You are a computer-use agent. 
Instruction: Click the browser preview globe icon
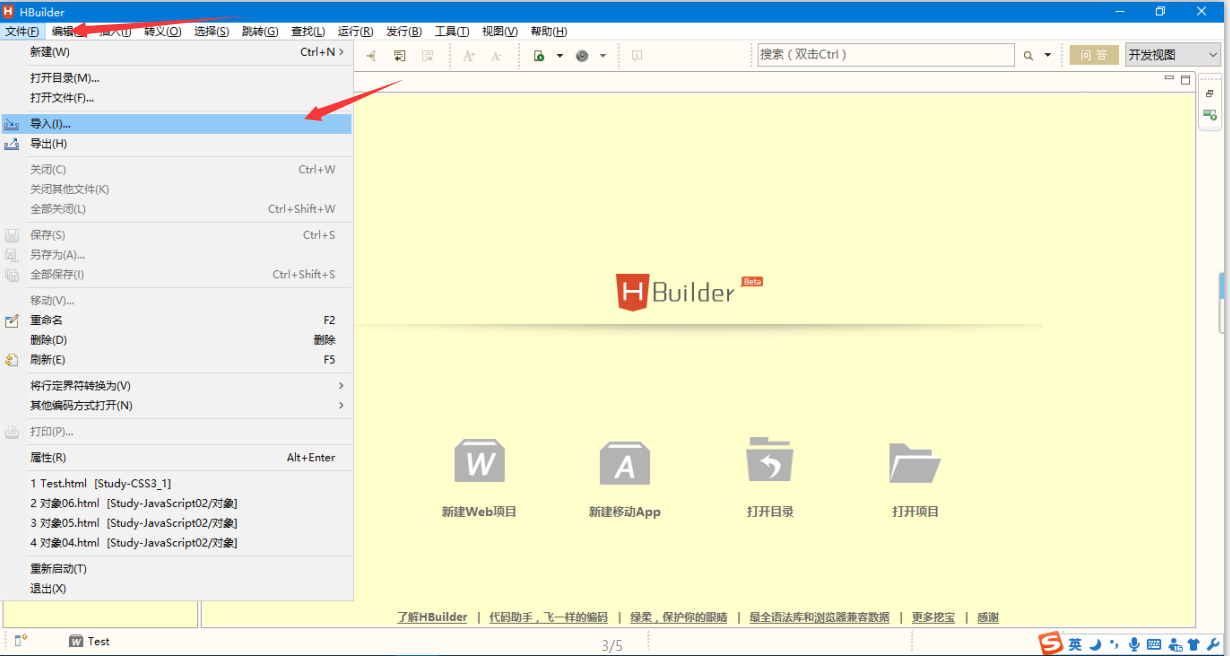coord(582,56)
